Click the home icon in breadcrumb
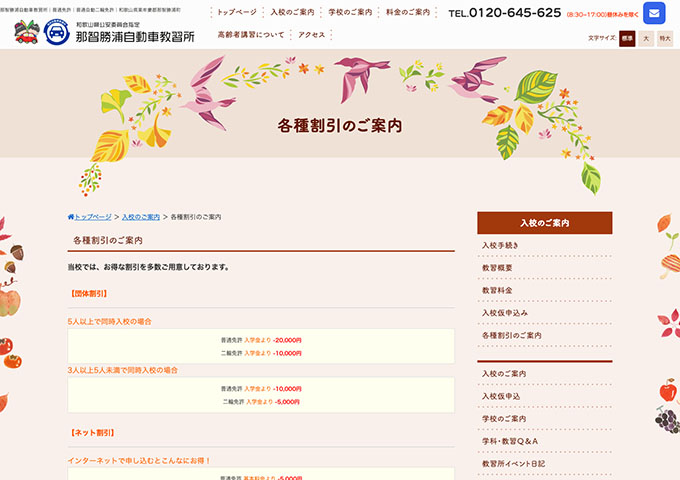 tap(71, 217)
